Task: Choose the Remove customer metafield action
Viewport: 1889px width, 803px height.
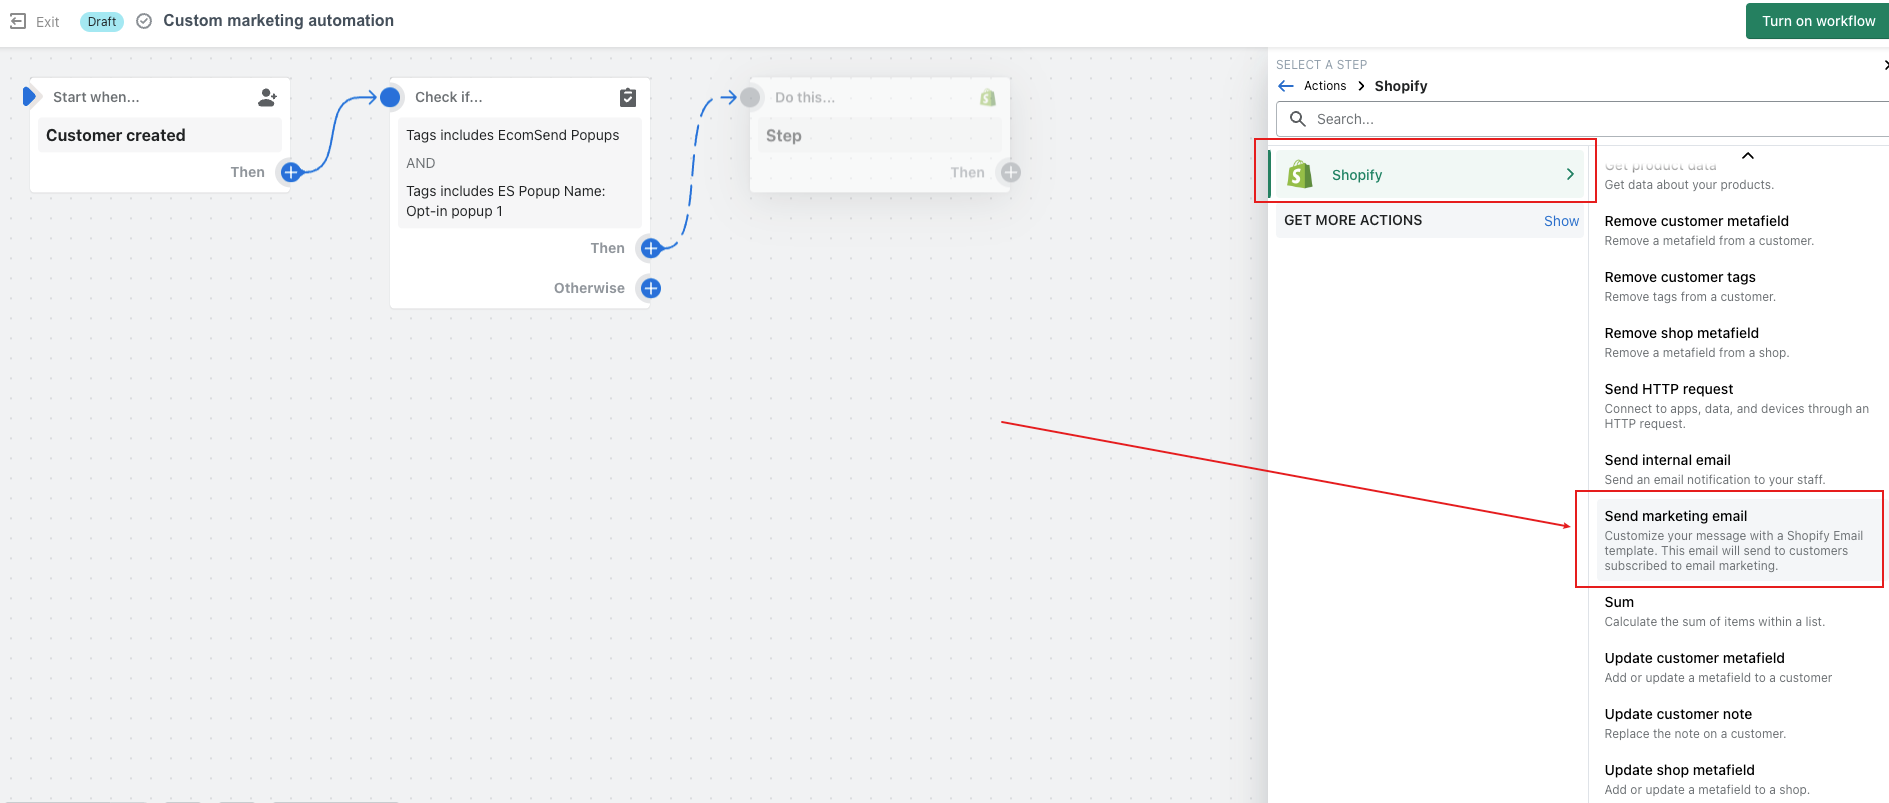Action: click(1738, 230)
